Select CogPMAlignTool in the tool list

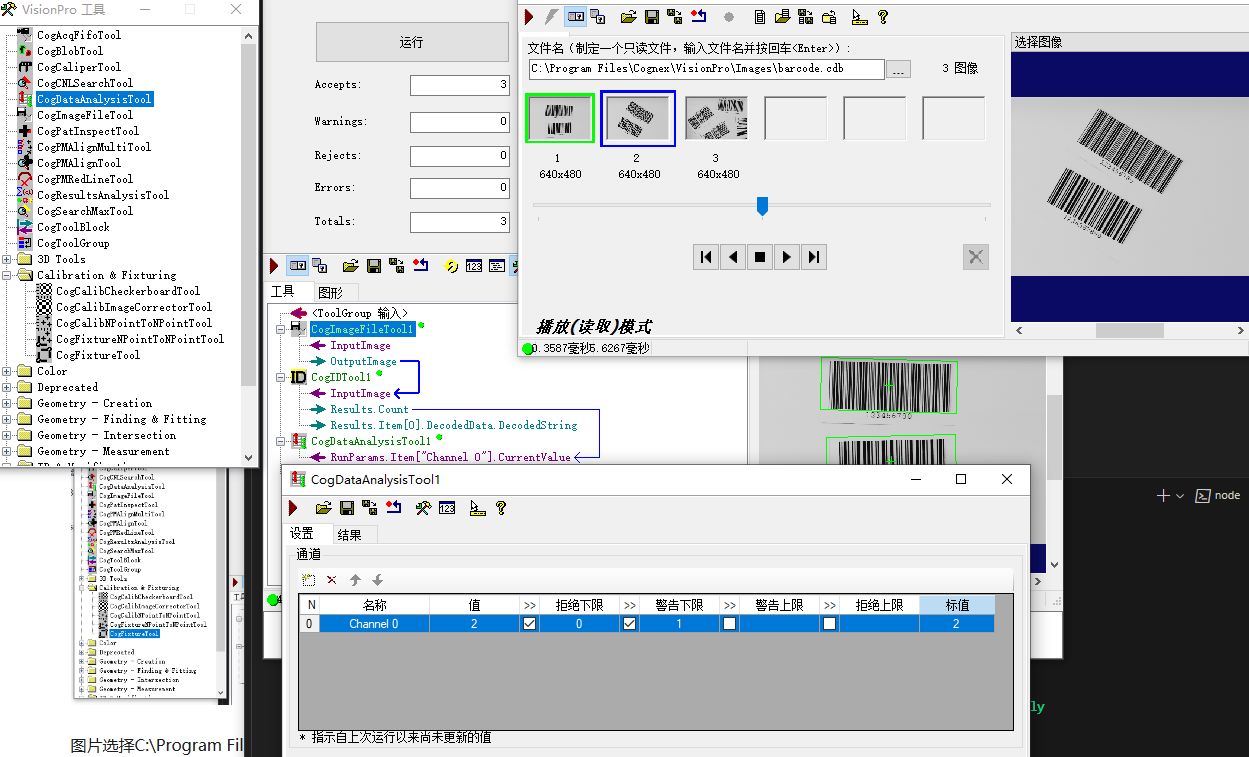click(79, 163)
